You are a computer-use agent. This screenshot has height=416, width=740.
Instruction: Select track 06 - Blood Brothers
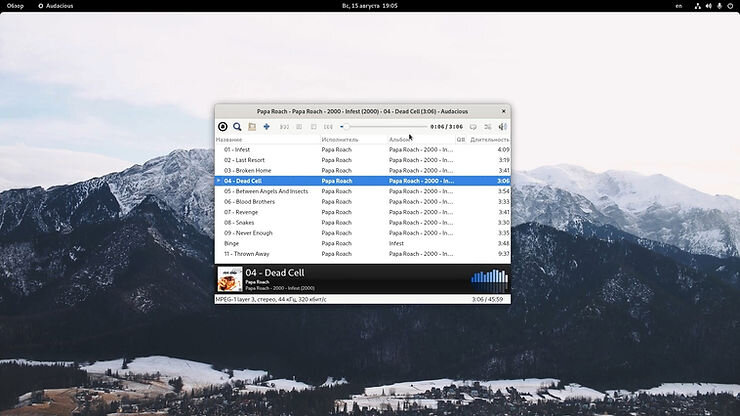point(362,202)
